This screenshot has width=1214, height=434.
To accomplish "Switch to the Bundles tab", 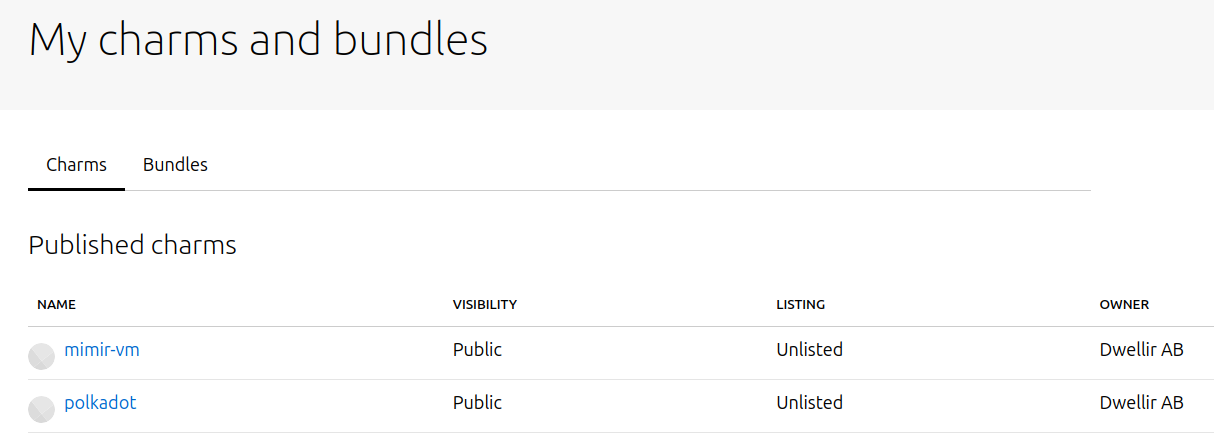I will pyautogui.click(x=175, y=165).
